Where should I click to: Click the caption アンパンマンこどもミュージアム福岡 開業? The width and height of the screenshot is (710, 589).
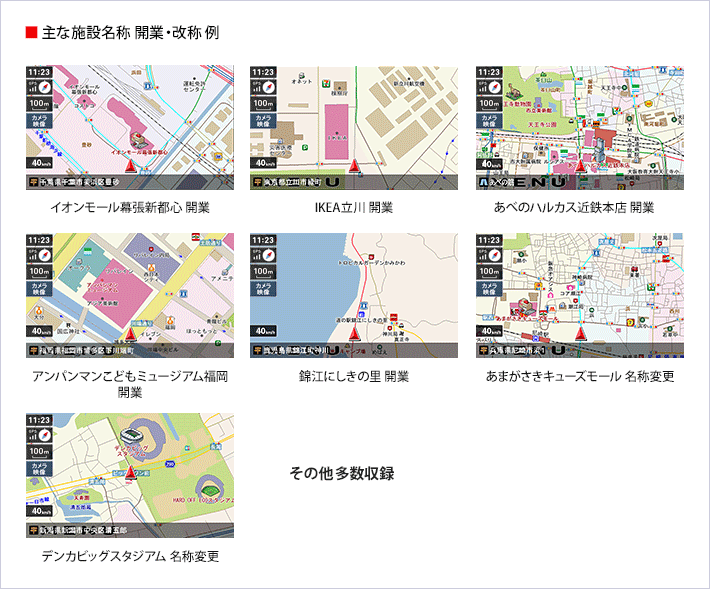tap(130, 384)
